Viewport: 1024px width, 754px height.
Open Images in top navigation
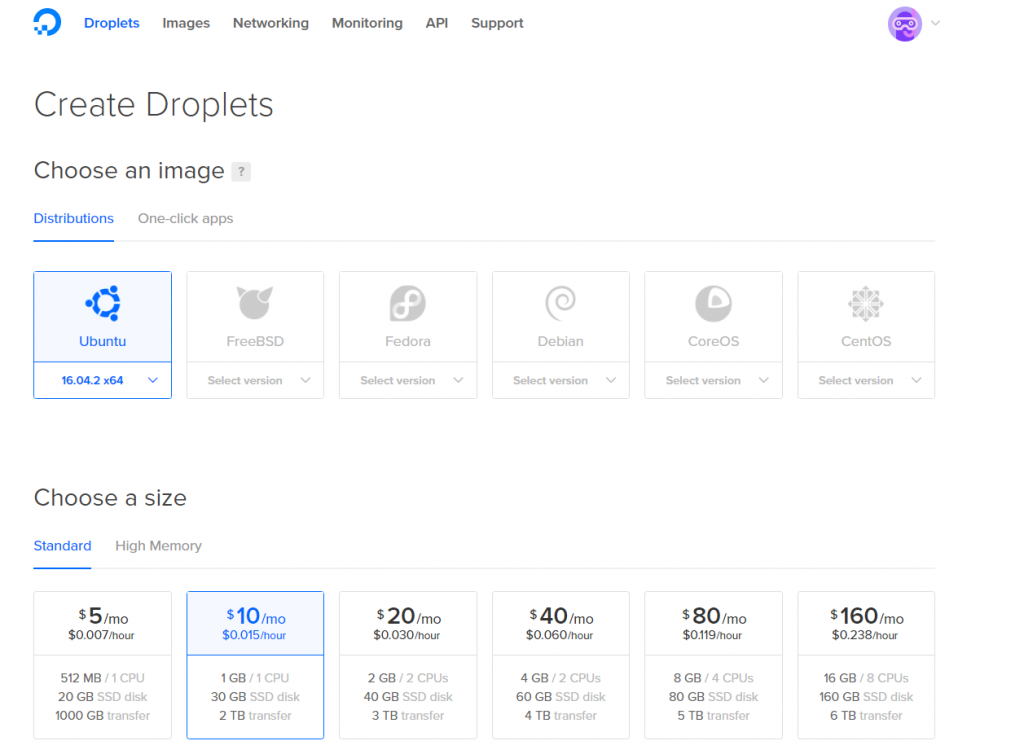(186, 23)
